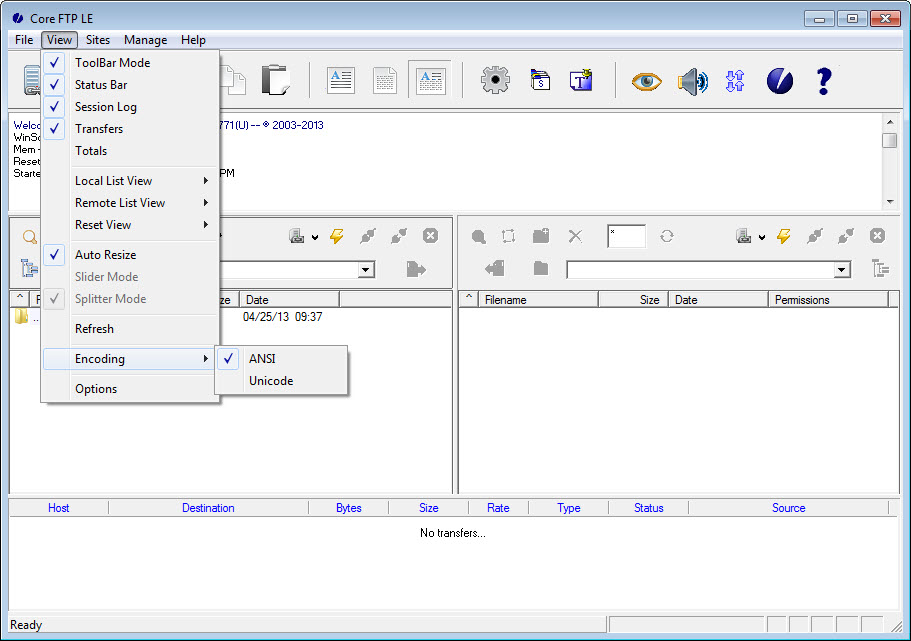Screen dimensions: 911x641
Task: Open help with the blue question mark icon
Action: [x=824, y=81]
